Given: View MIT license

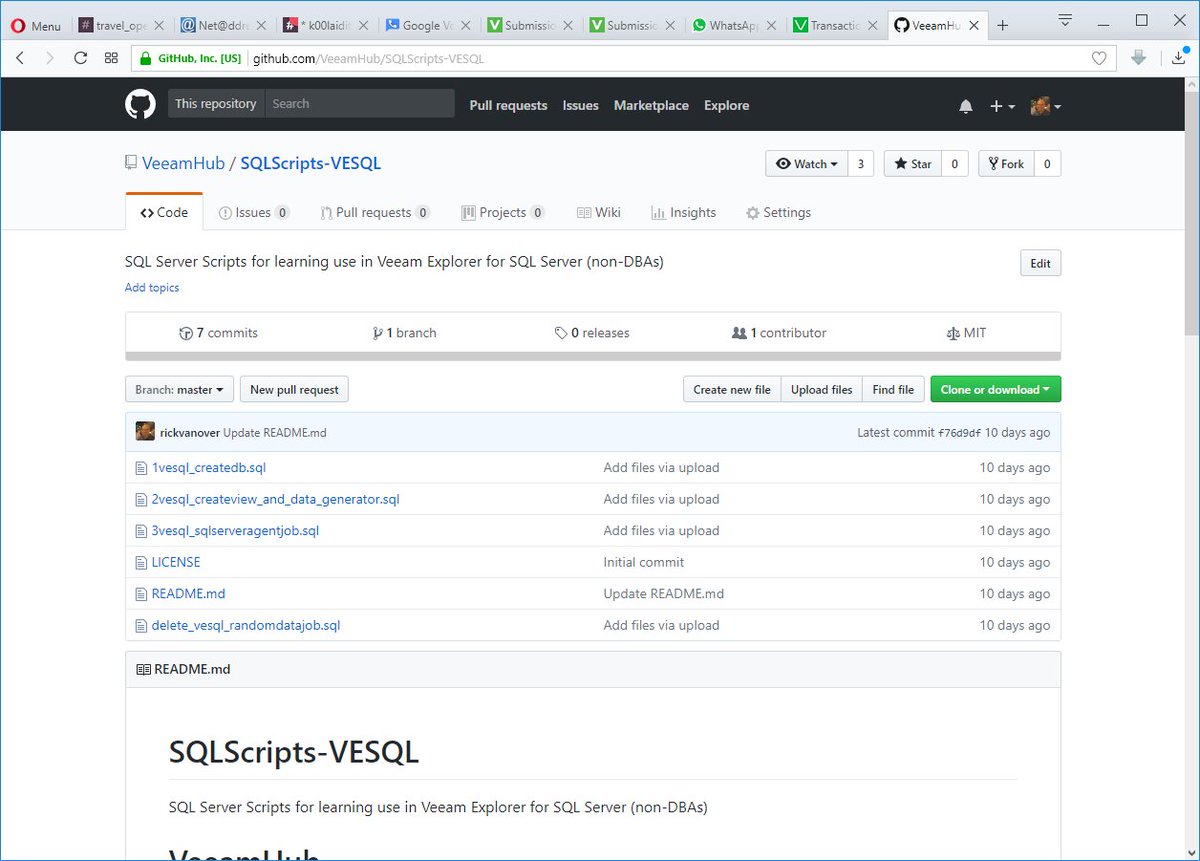Looking at the screenshot, I should click(x=966, y=333).
